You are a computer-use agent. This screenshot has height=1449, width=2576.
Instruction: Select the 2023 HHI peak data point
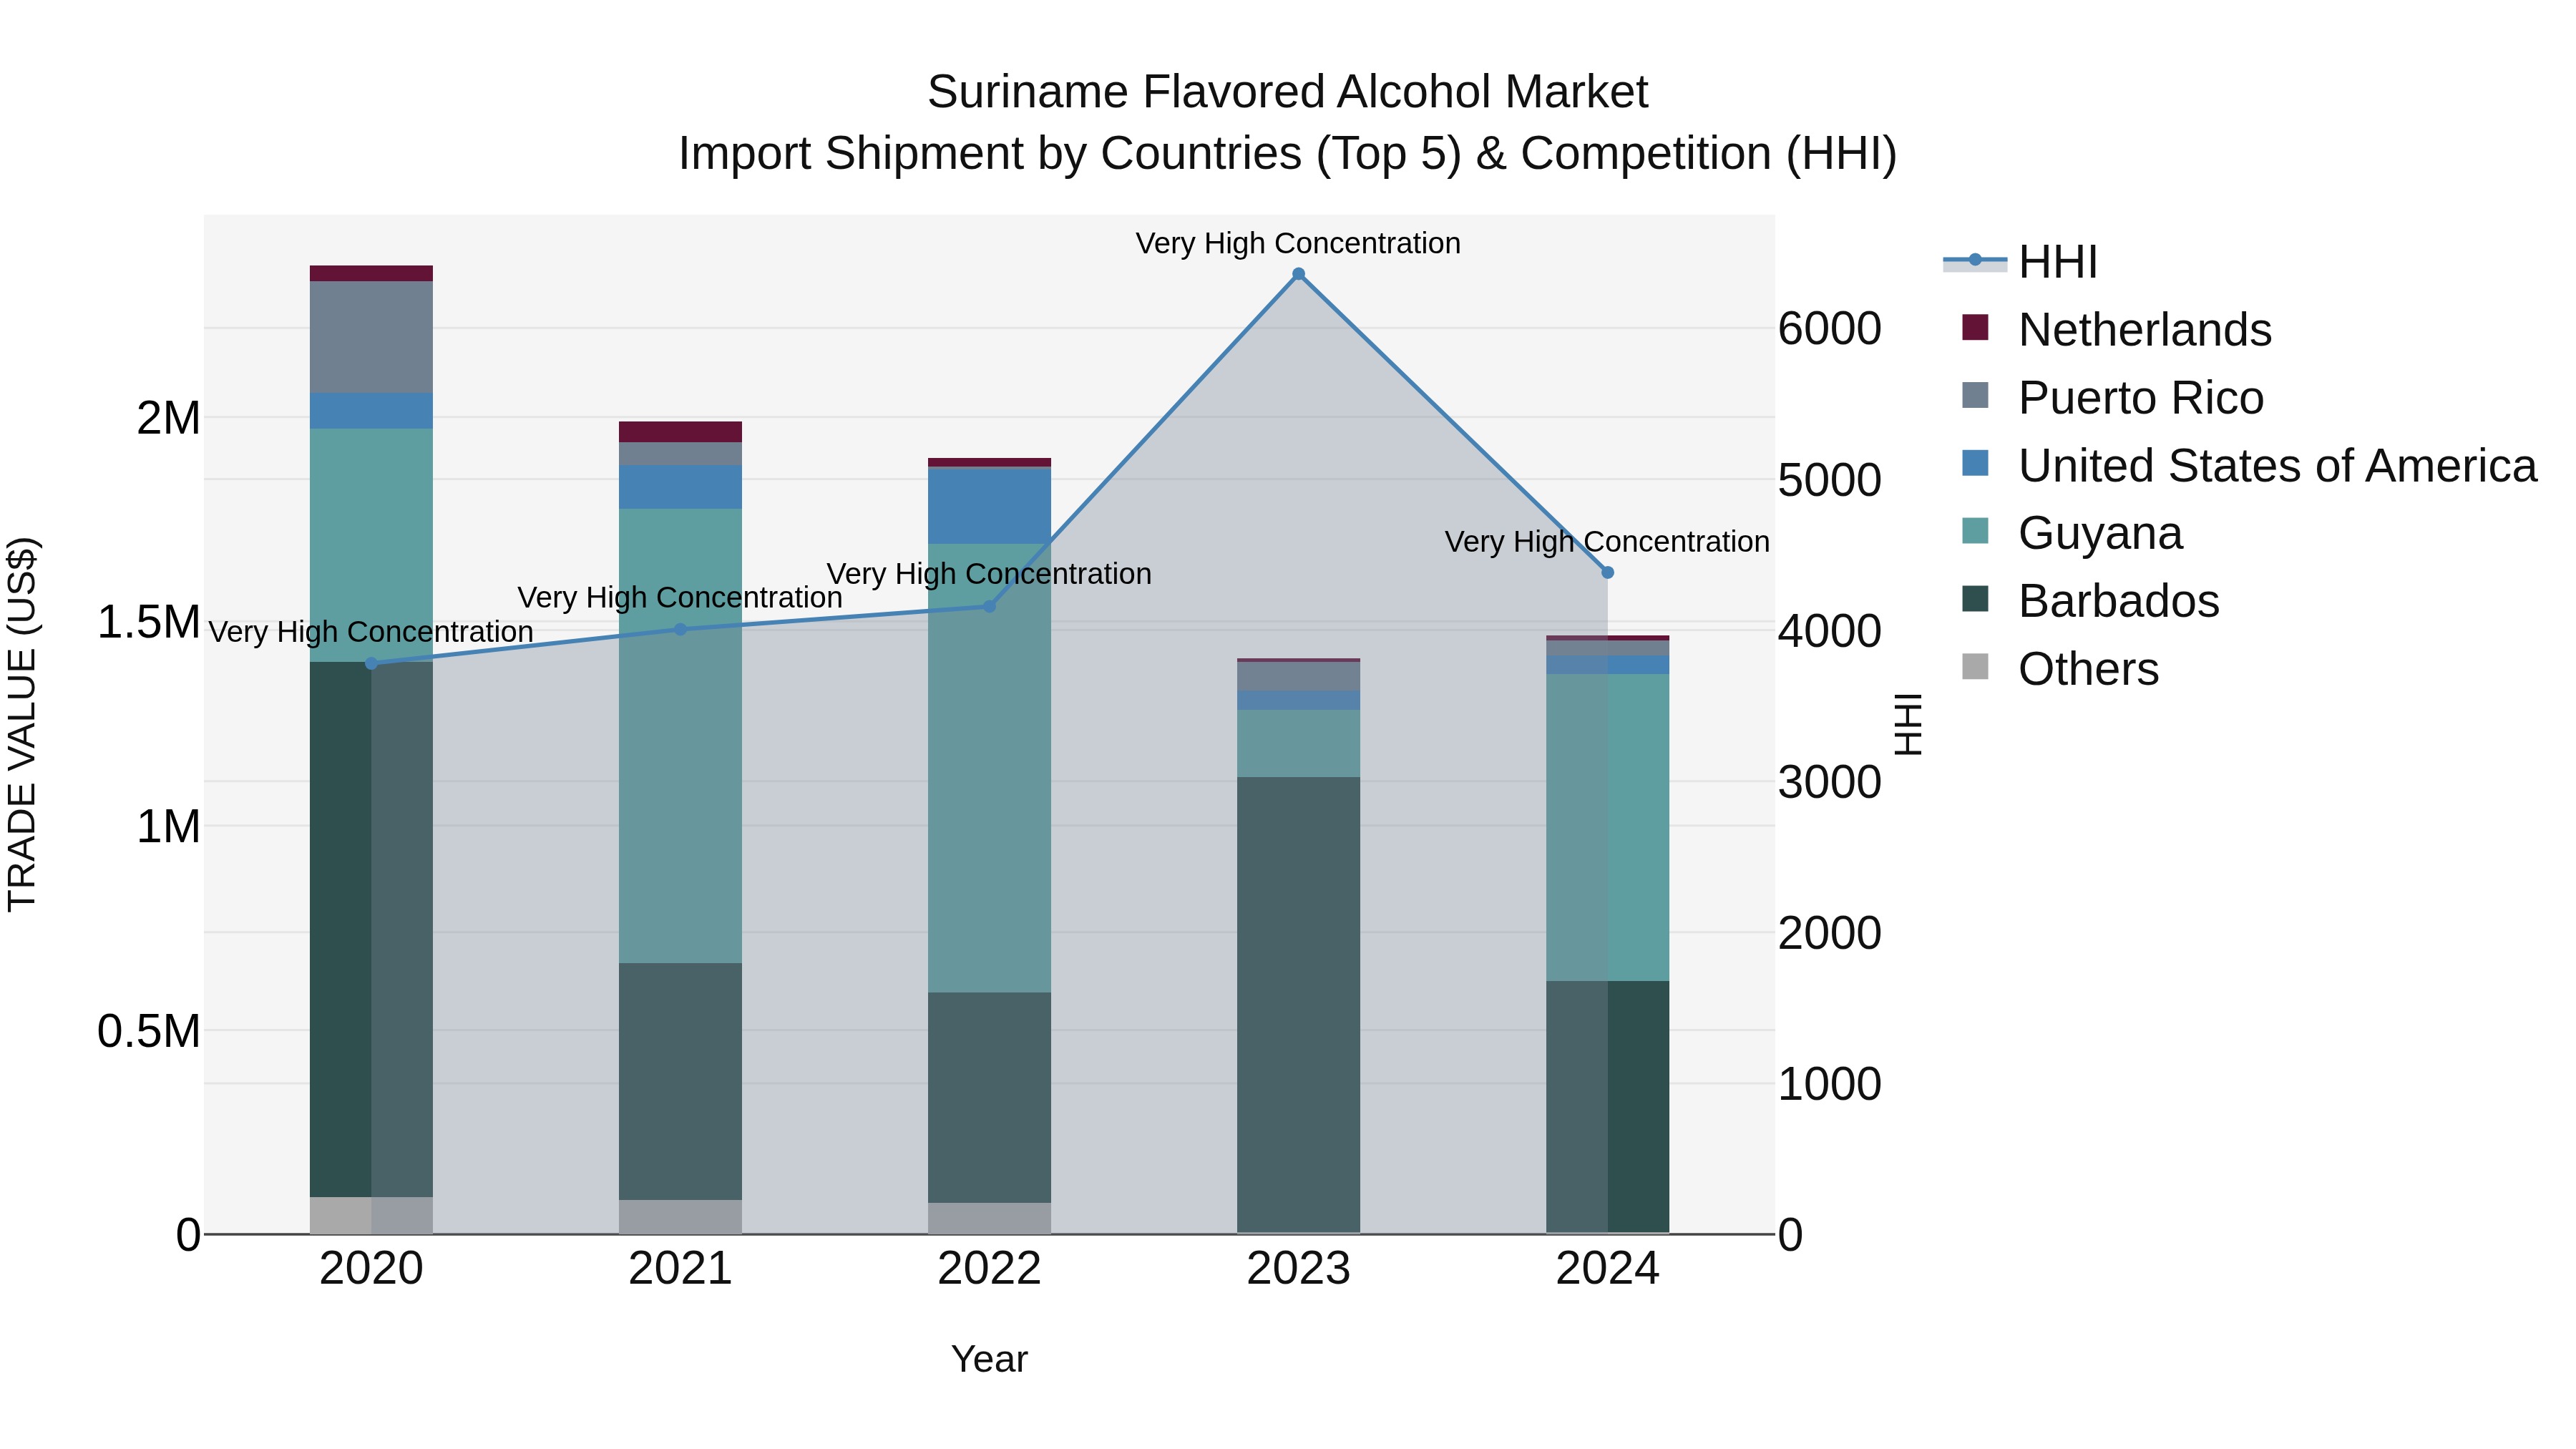pyautogui.click(x=1298, y=274)
